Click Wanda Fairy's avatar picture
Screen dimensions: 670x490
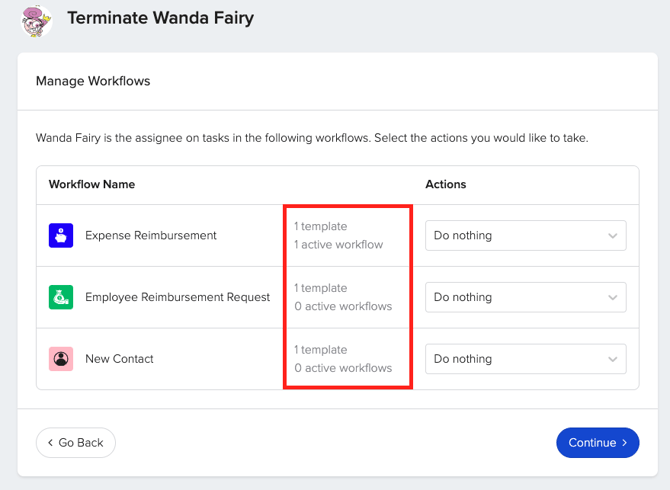[37, 21]
